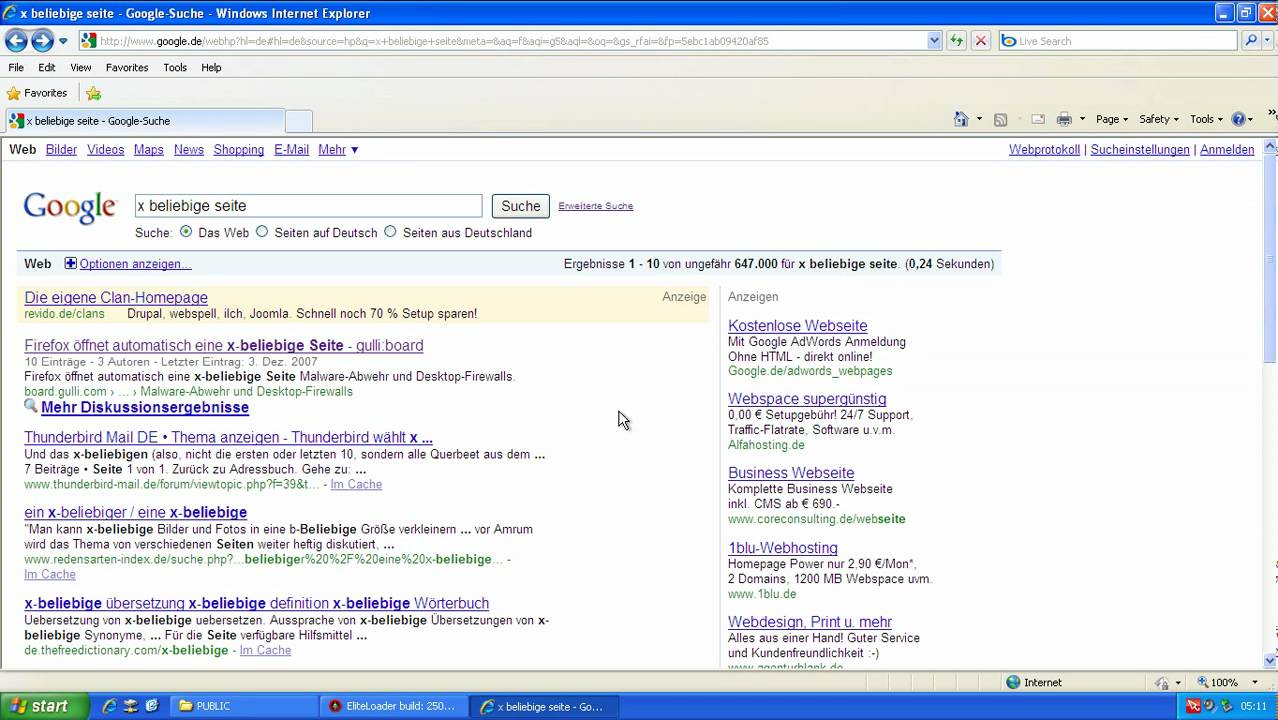Open 'Kostenlose Webseite' ad link
This screenshot has height=720, width=1278.
(797, 325)
